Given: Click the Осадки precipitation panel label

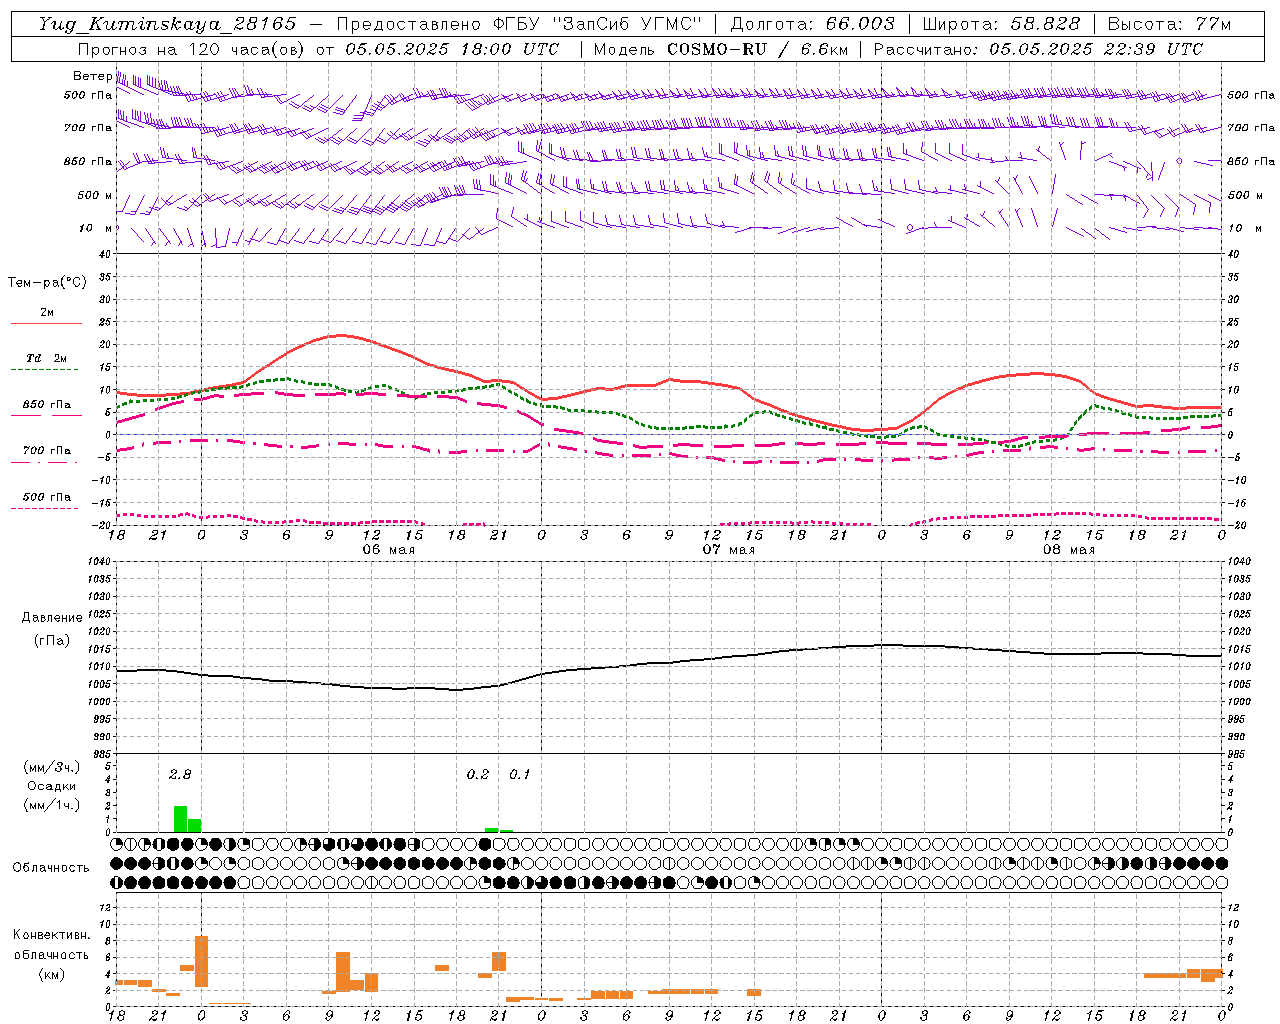Looking at the screenshot, I should tap(51, 786).
